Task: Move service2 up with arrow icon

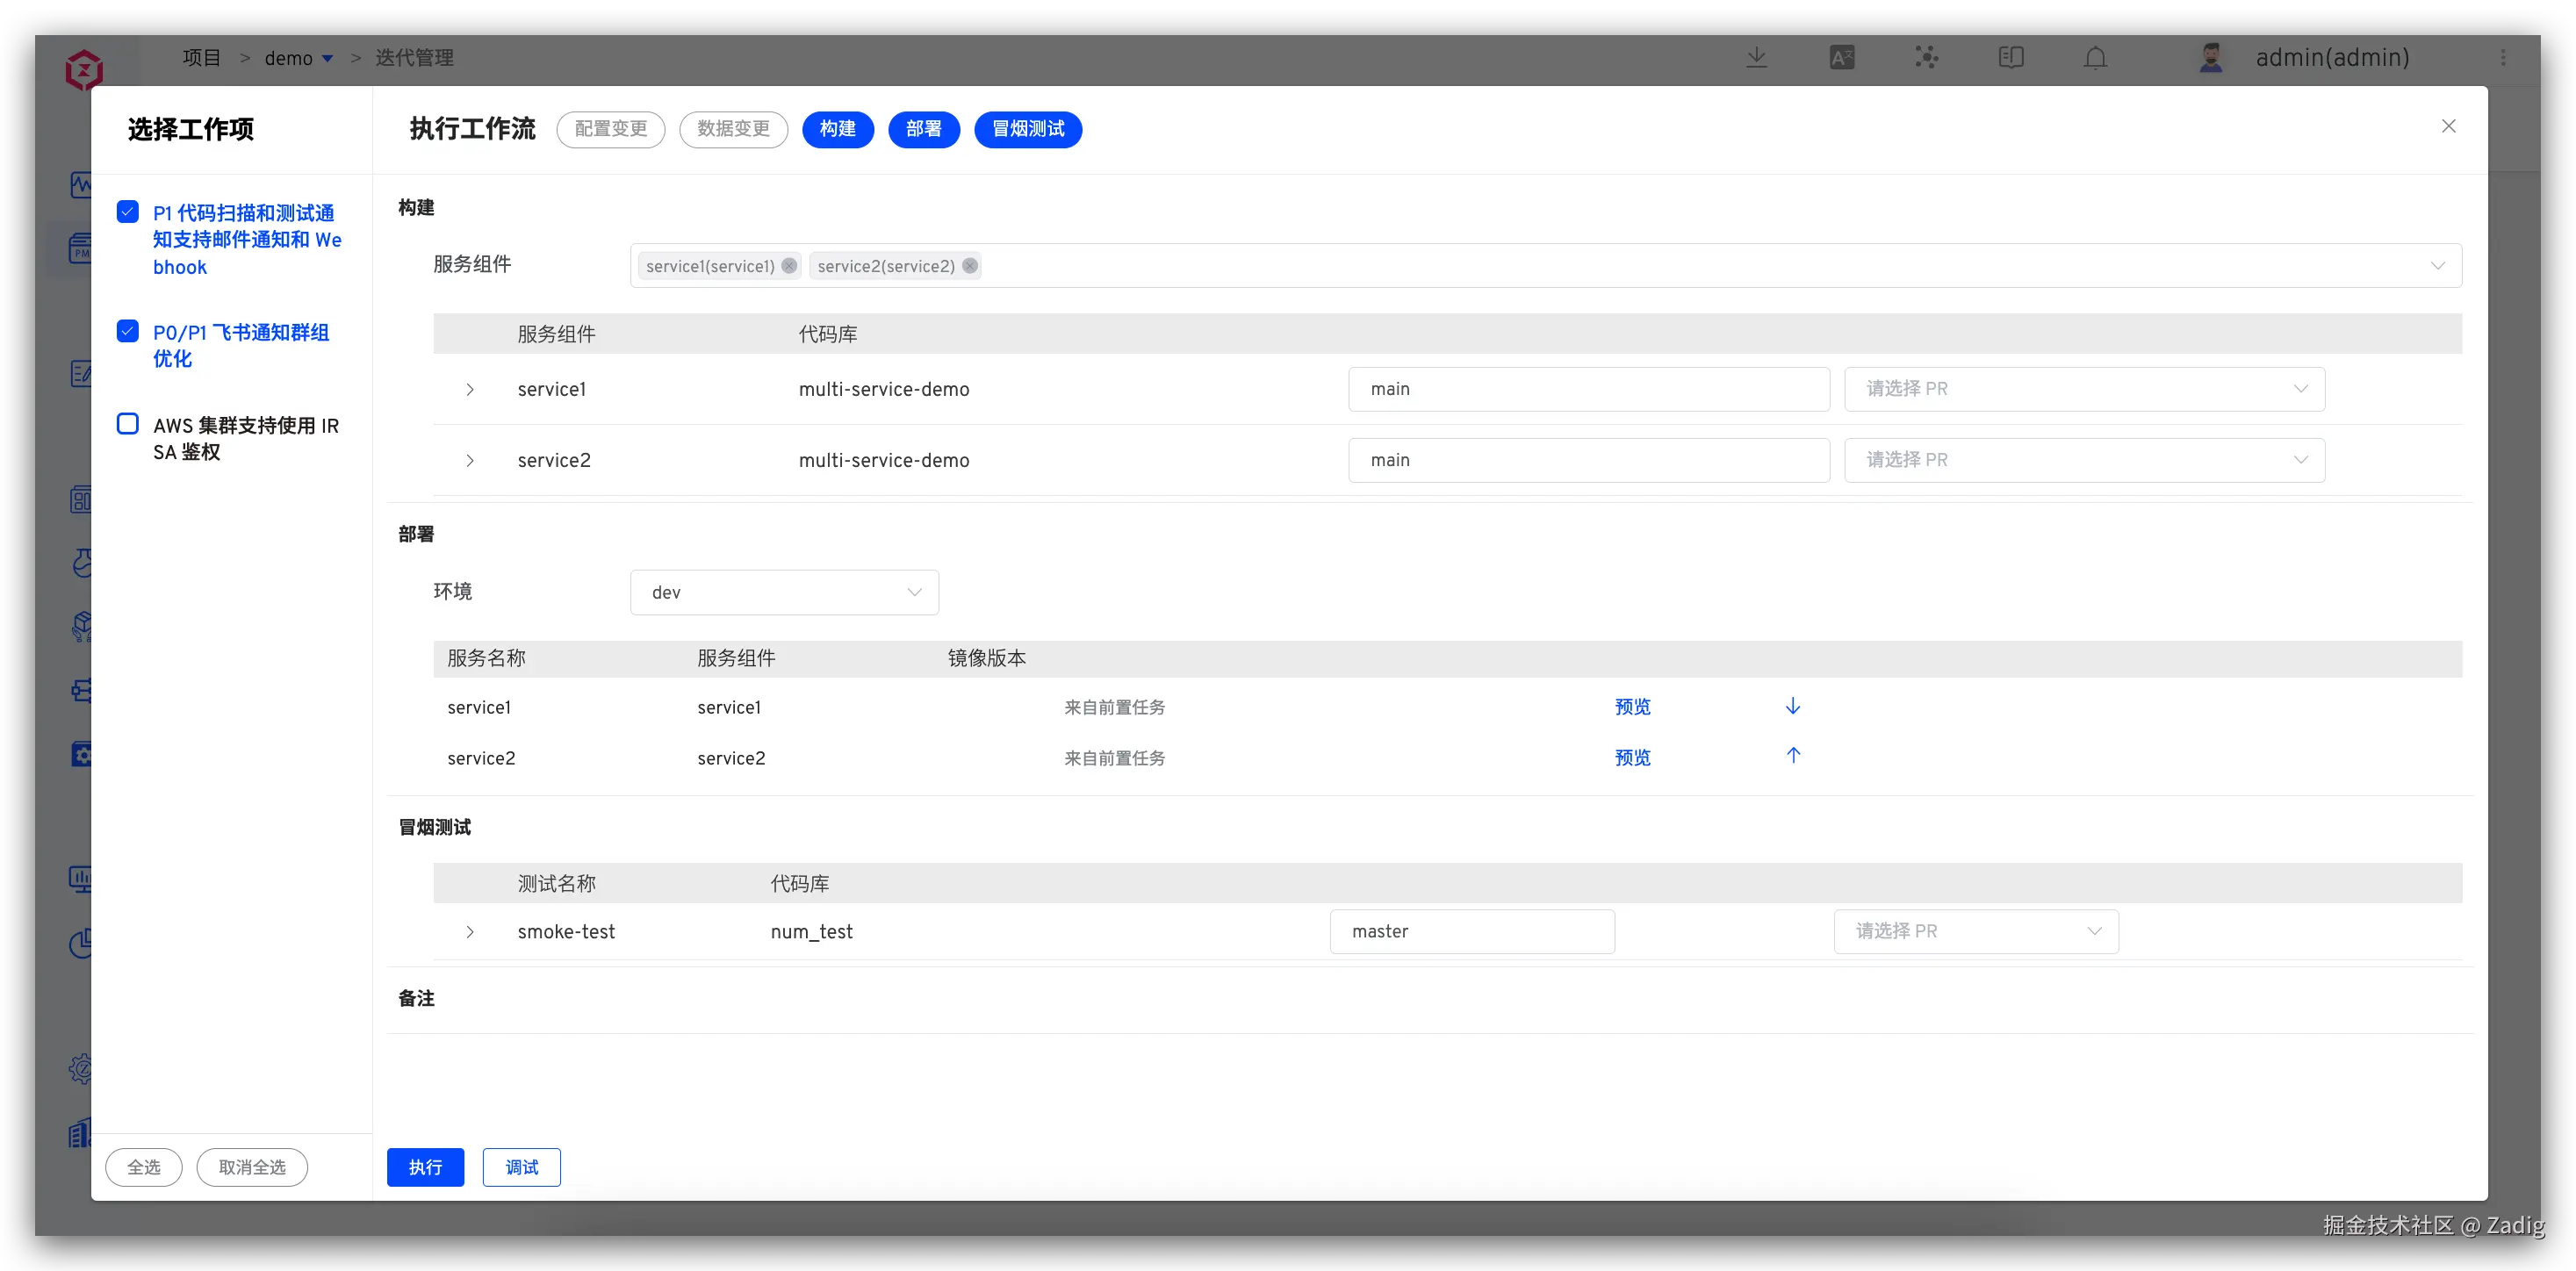Action: click(1792, 756)
